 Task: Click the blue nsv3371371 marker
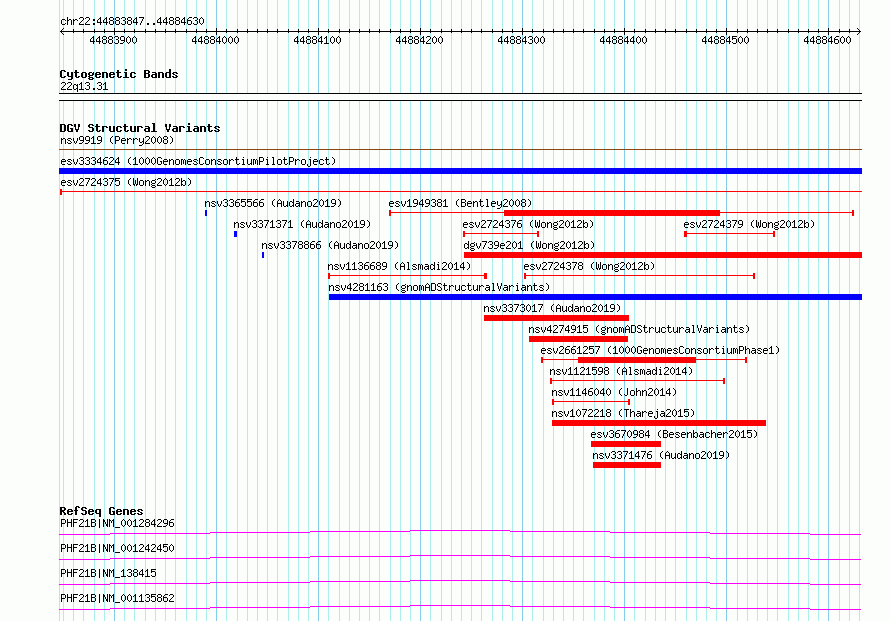click(236, 234)
